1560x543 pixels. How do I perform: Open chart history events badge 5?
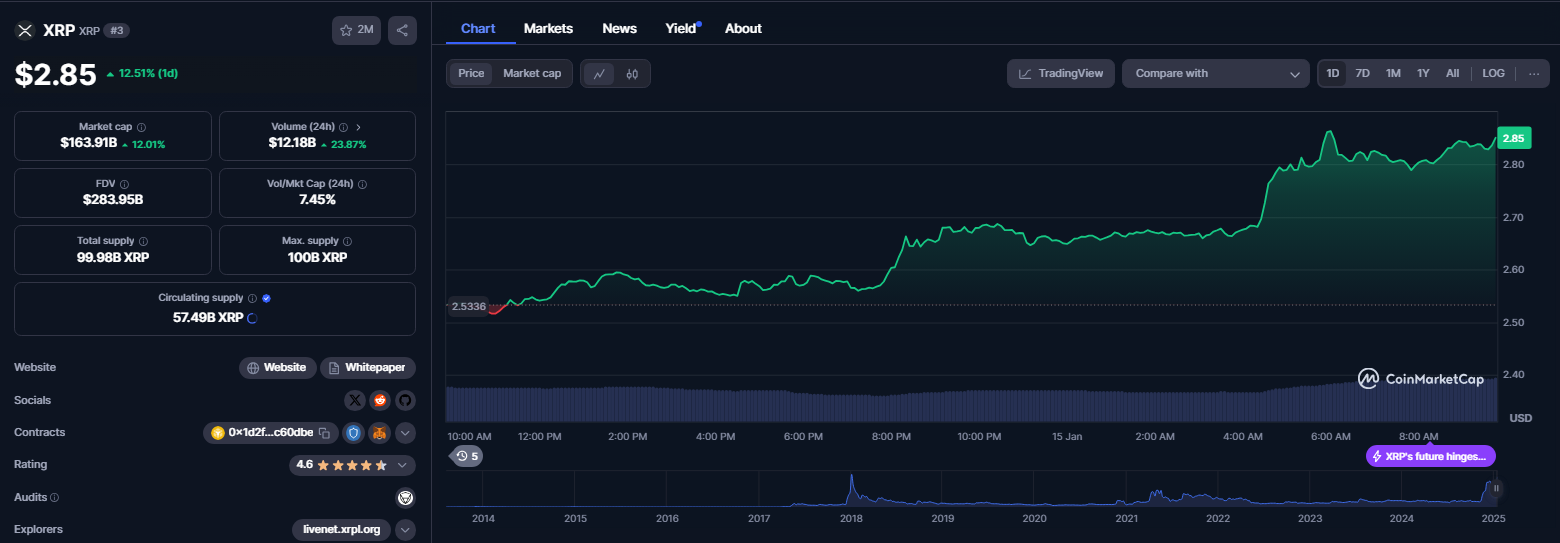coord(467,456)
